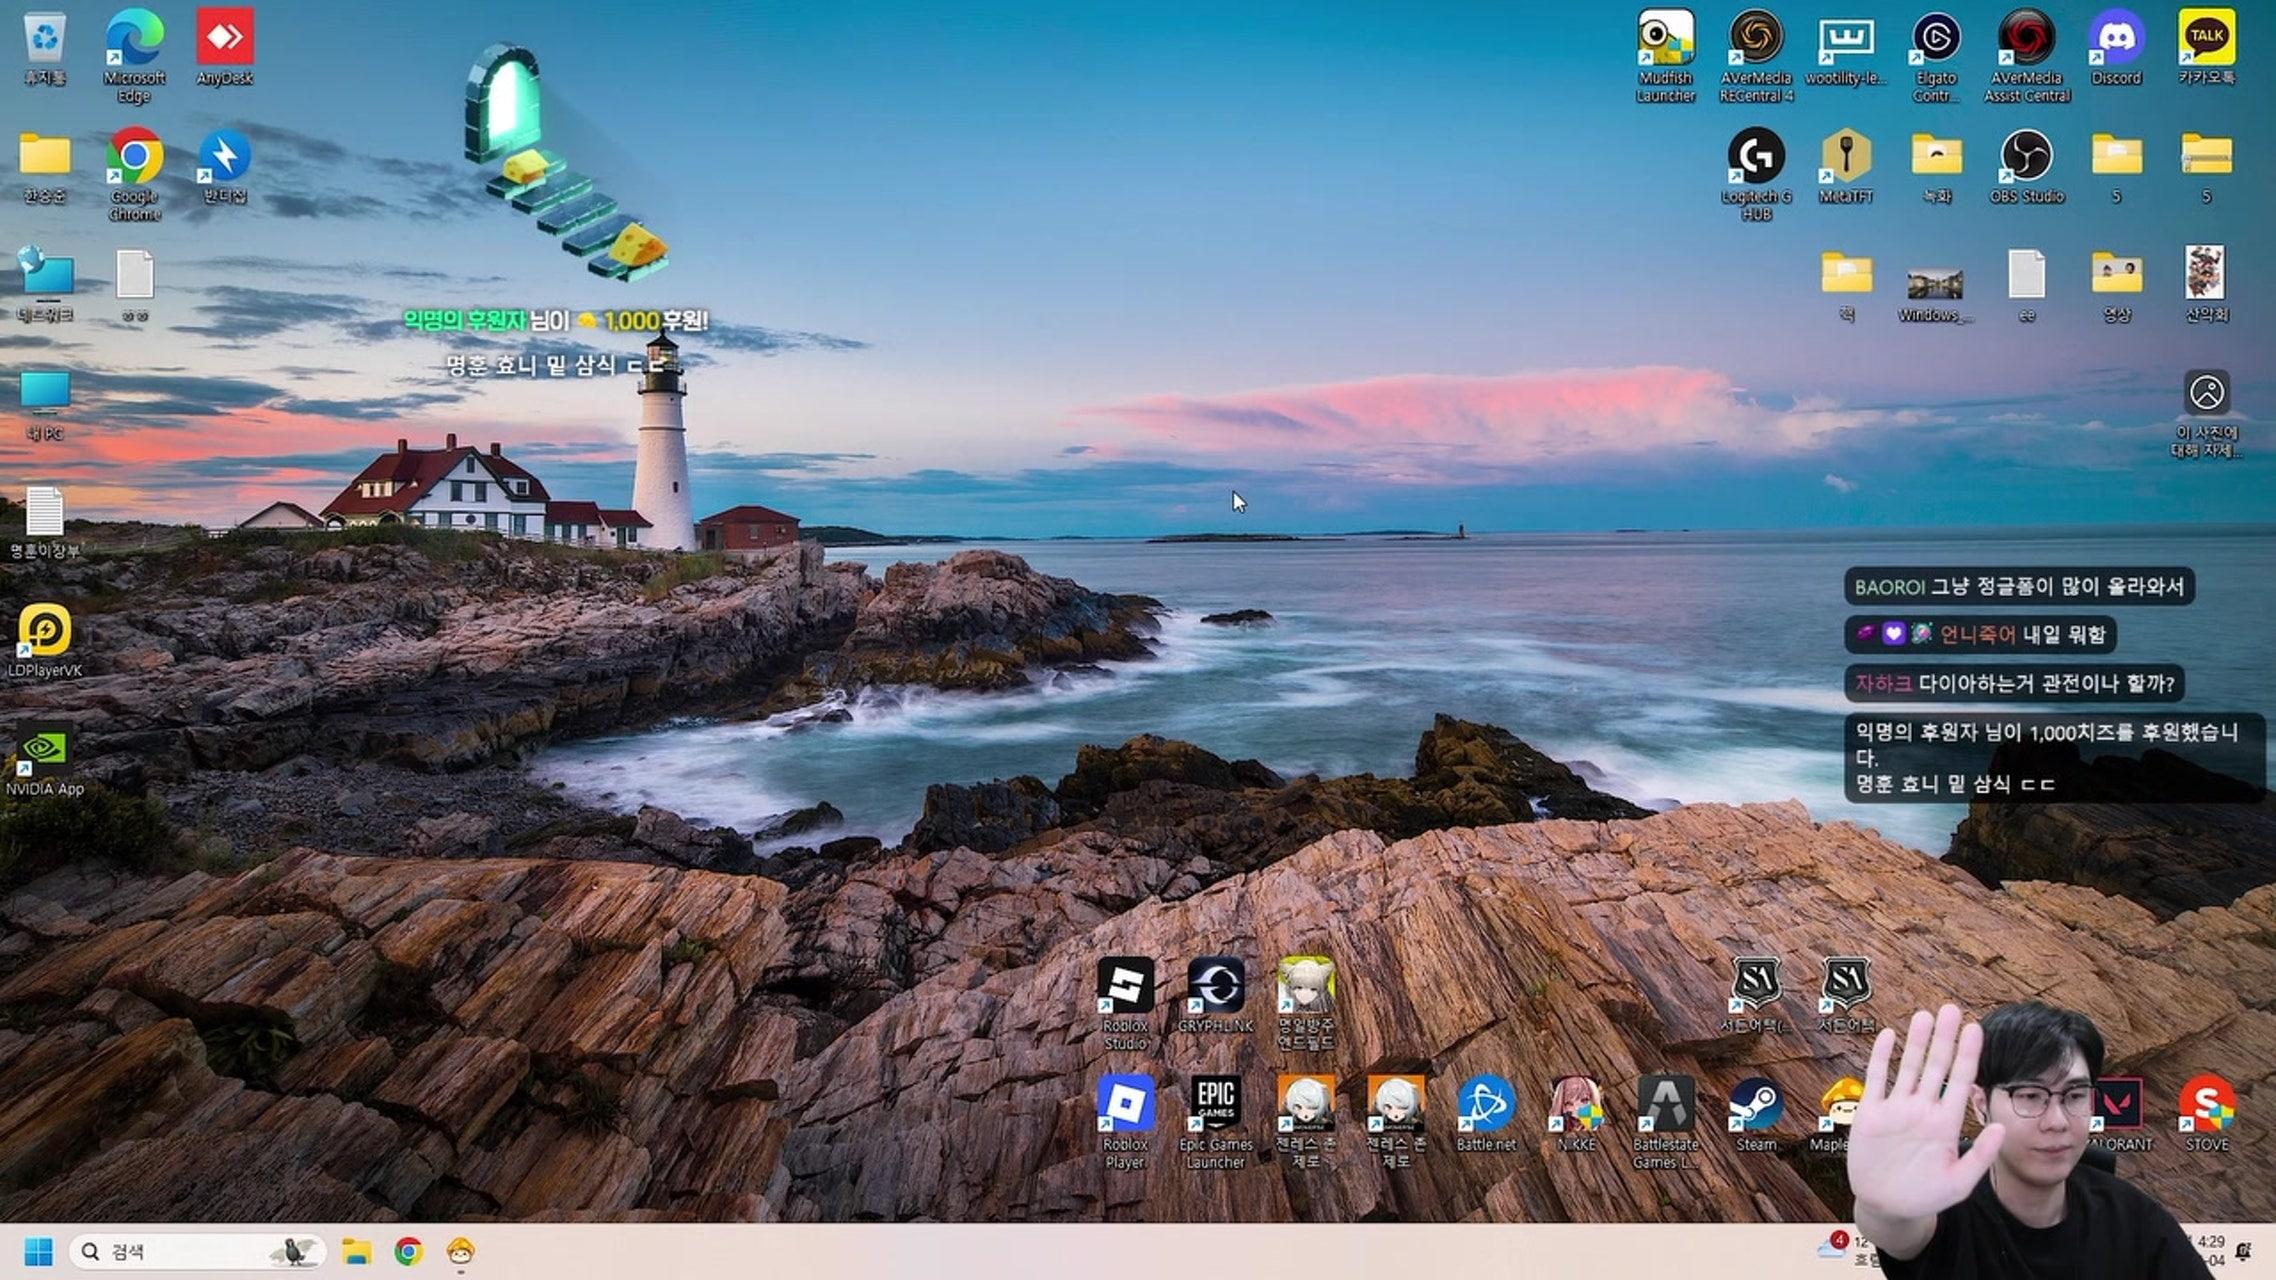Select the Recycle Bin icon
2276x1280 pixels.
pyautogui.click(x=44, y=40)
